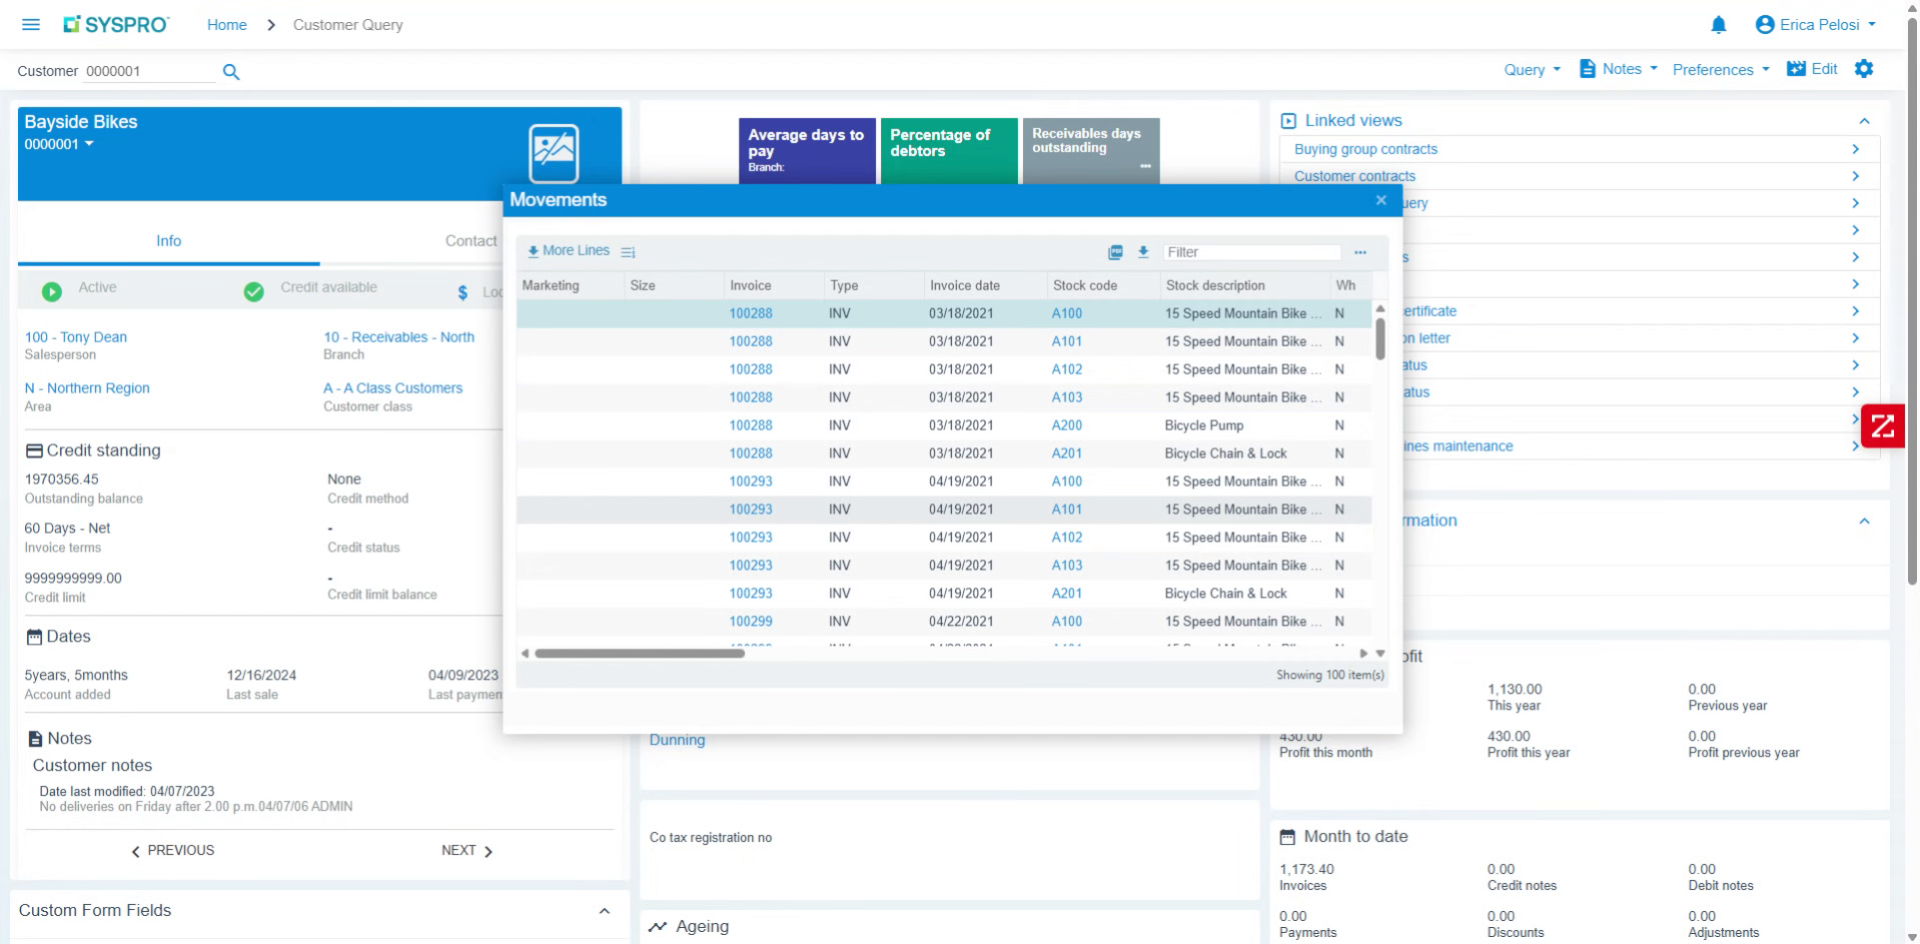Click the NEXT customer button
Image resolution: width=1920 pixels, height=944 pixels.
point(467,851)
